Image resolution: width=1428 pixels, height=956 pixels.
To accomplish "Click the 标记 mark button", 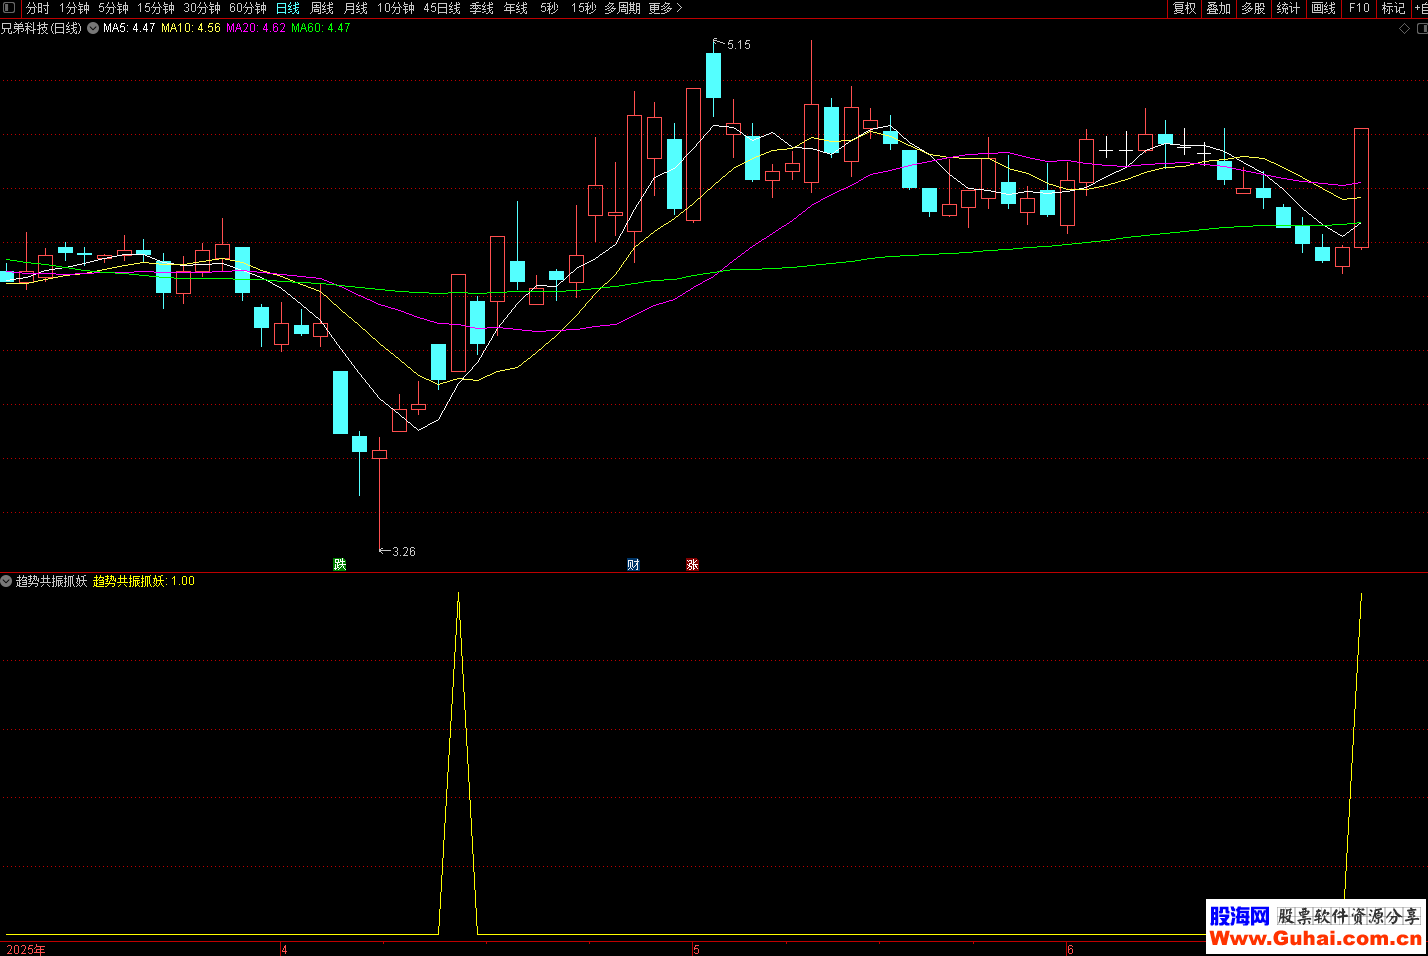I will tap(1393, 8).
